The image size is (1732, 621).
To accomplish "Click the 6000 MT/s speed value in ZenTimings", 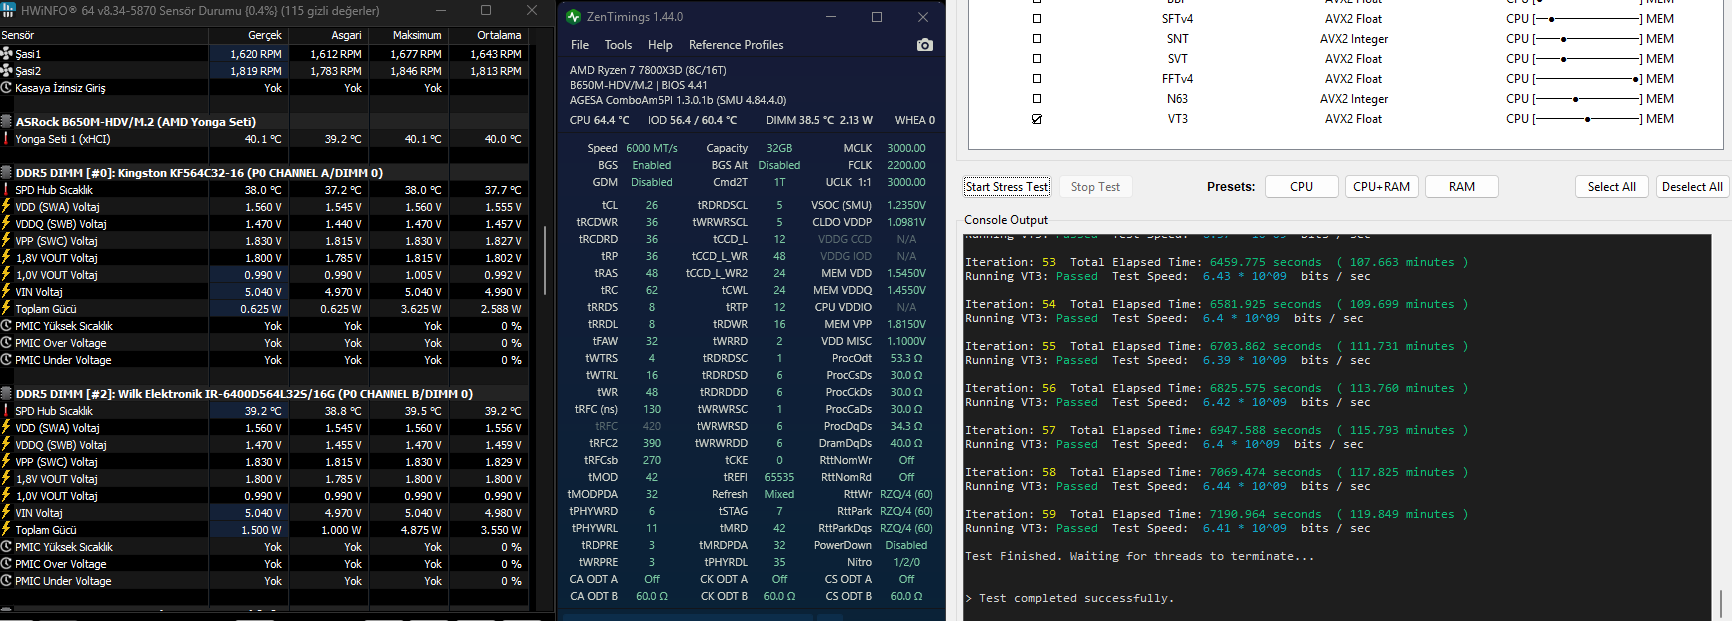I will 652,148.
